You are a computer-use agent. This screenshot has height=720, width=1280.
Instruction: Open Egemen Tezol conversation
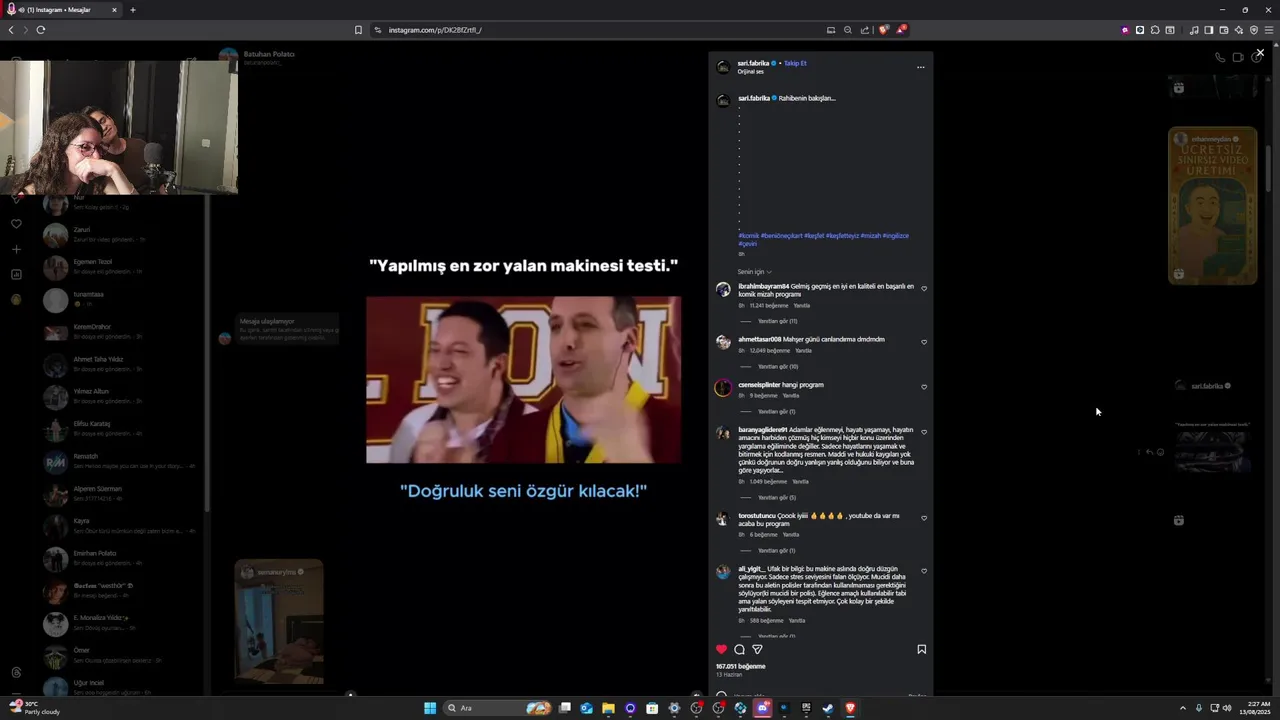click(x=122, y=267)
